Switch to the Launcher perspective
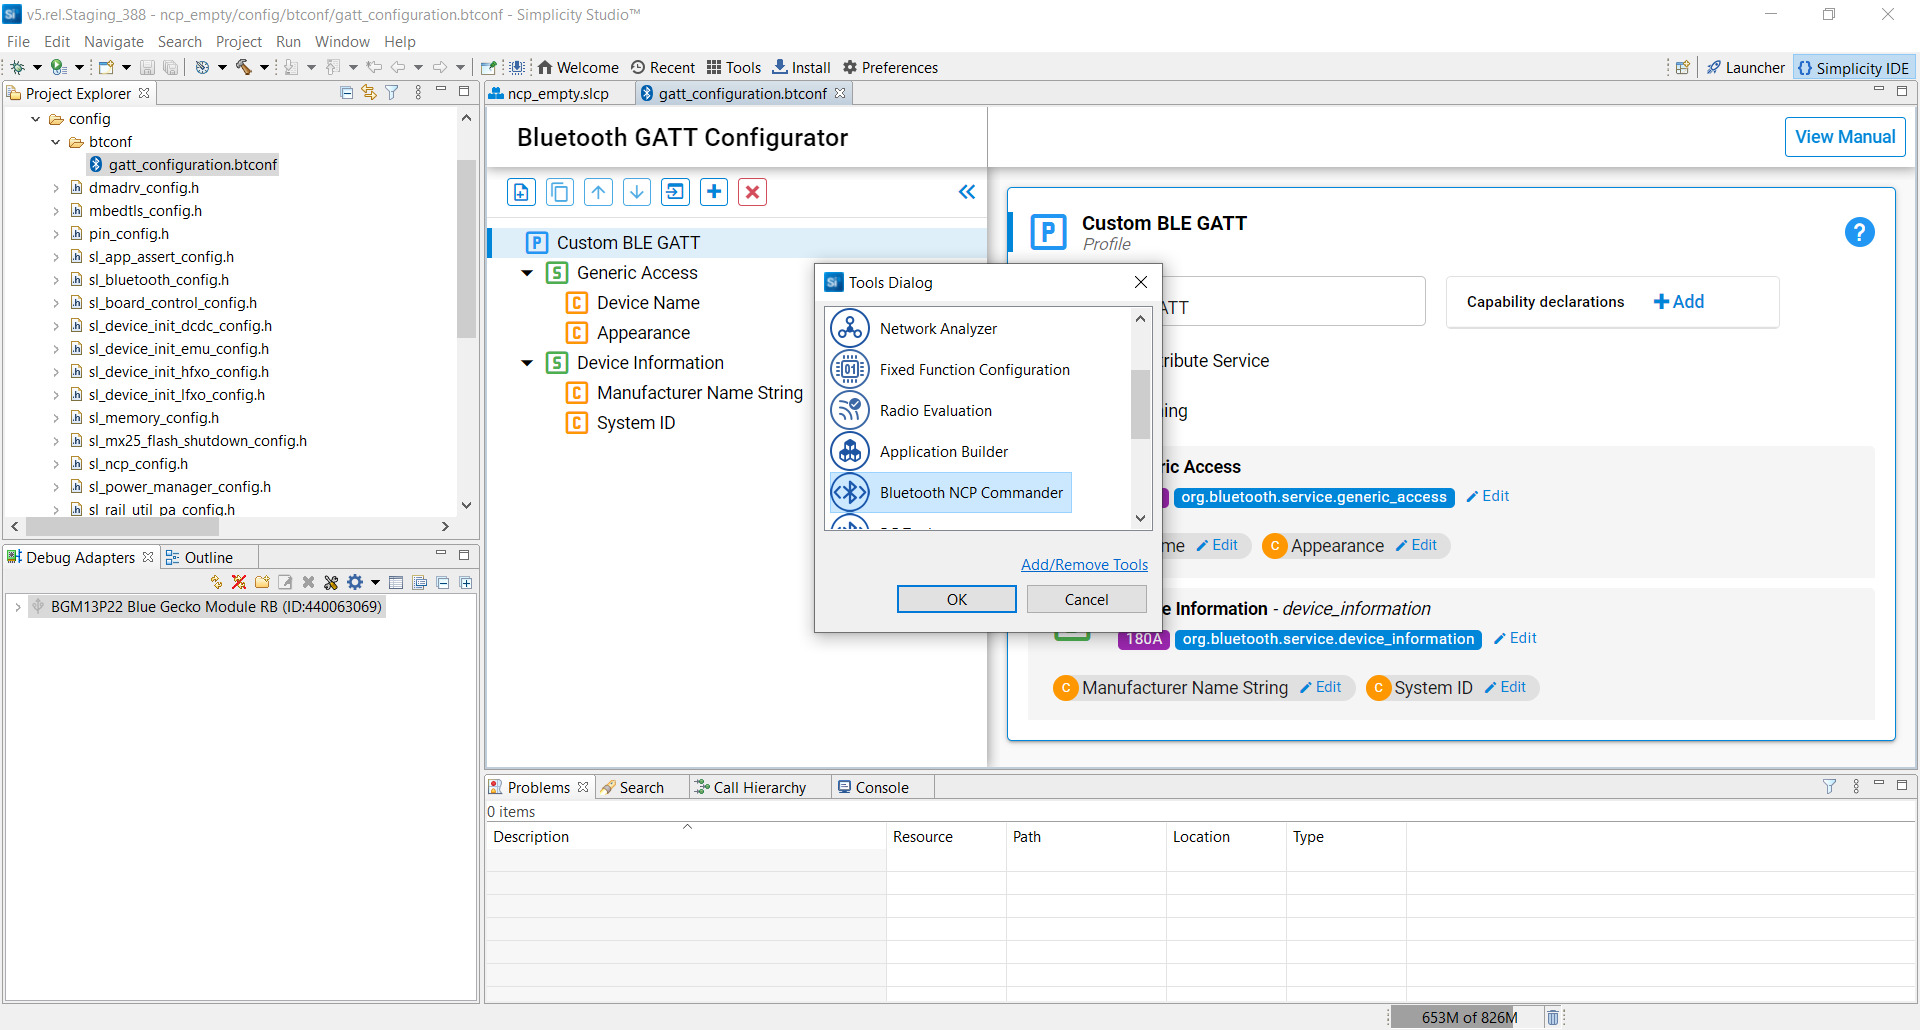Viewport: 1920px width, 1030px height. point(1746,68)
